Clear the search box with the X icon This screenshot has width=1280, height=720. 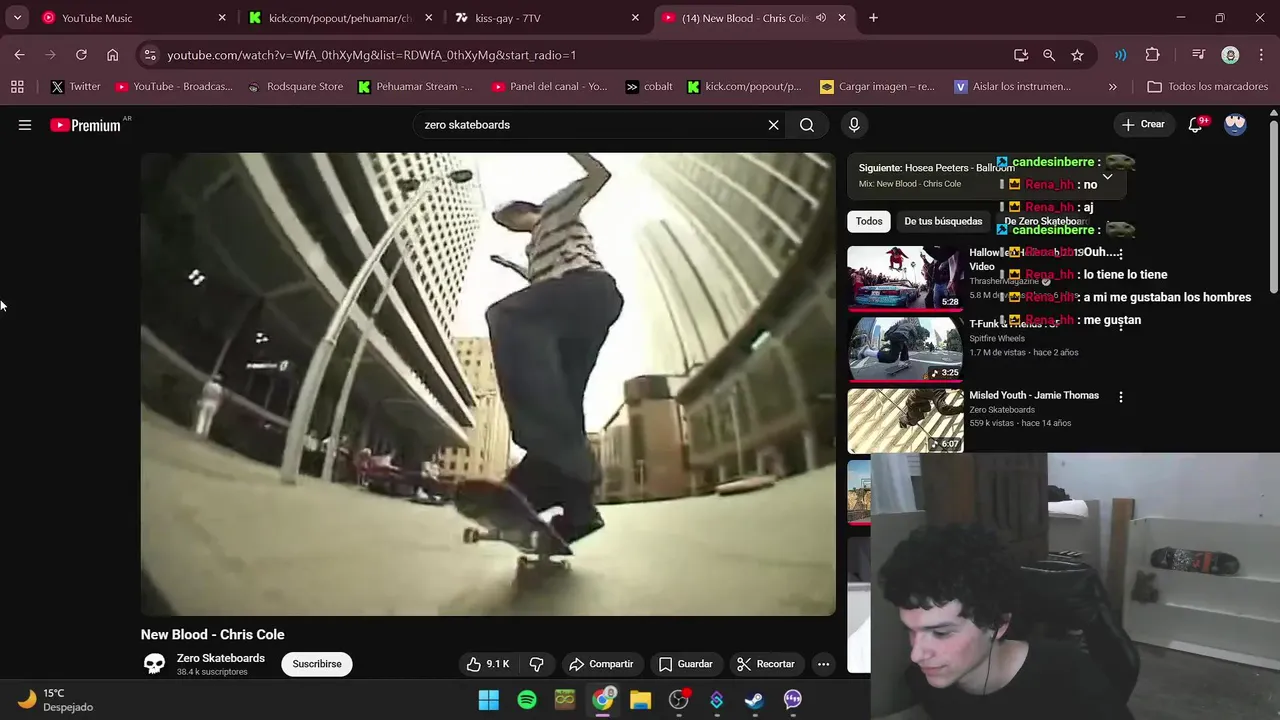click(773, 125)
